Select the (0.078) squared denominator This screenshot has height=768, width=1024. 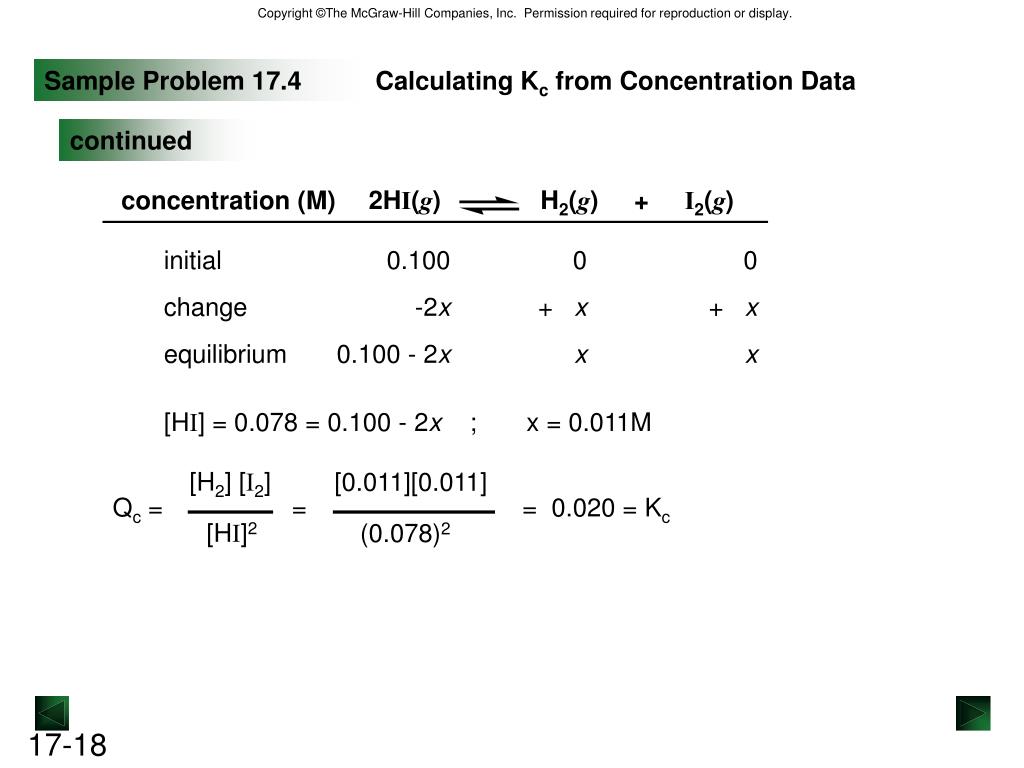[405, 533]
